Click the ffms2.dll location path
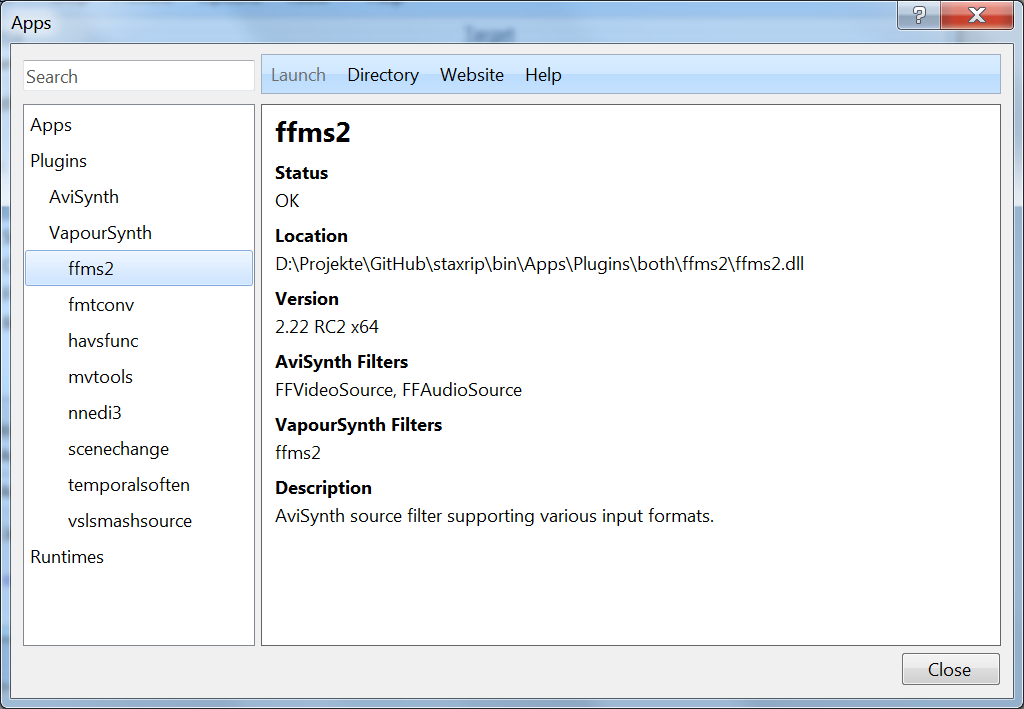Viewport: 1024px width, 709px height. 539,264
